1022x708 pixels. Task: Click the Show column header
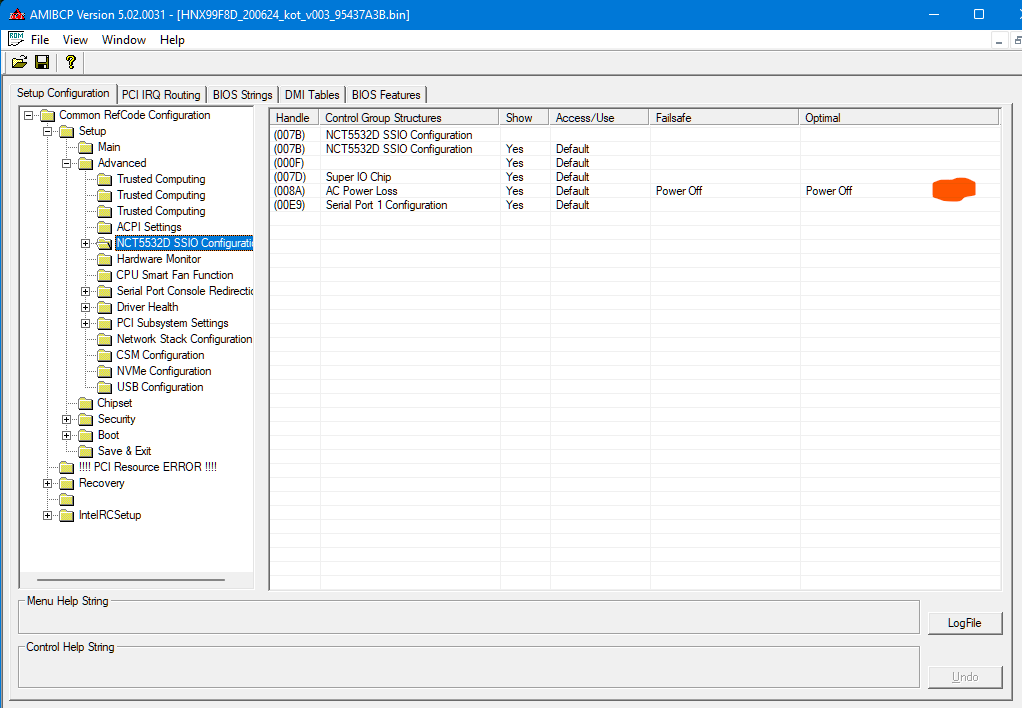[x=524, y=118]
